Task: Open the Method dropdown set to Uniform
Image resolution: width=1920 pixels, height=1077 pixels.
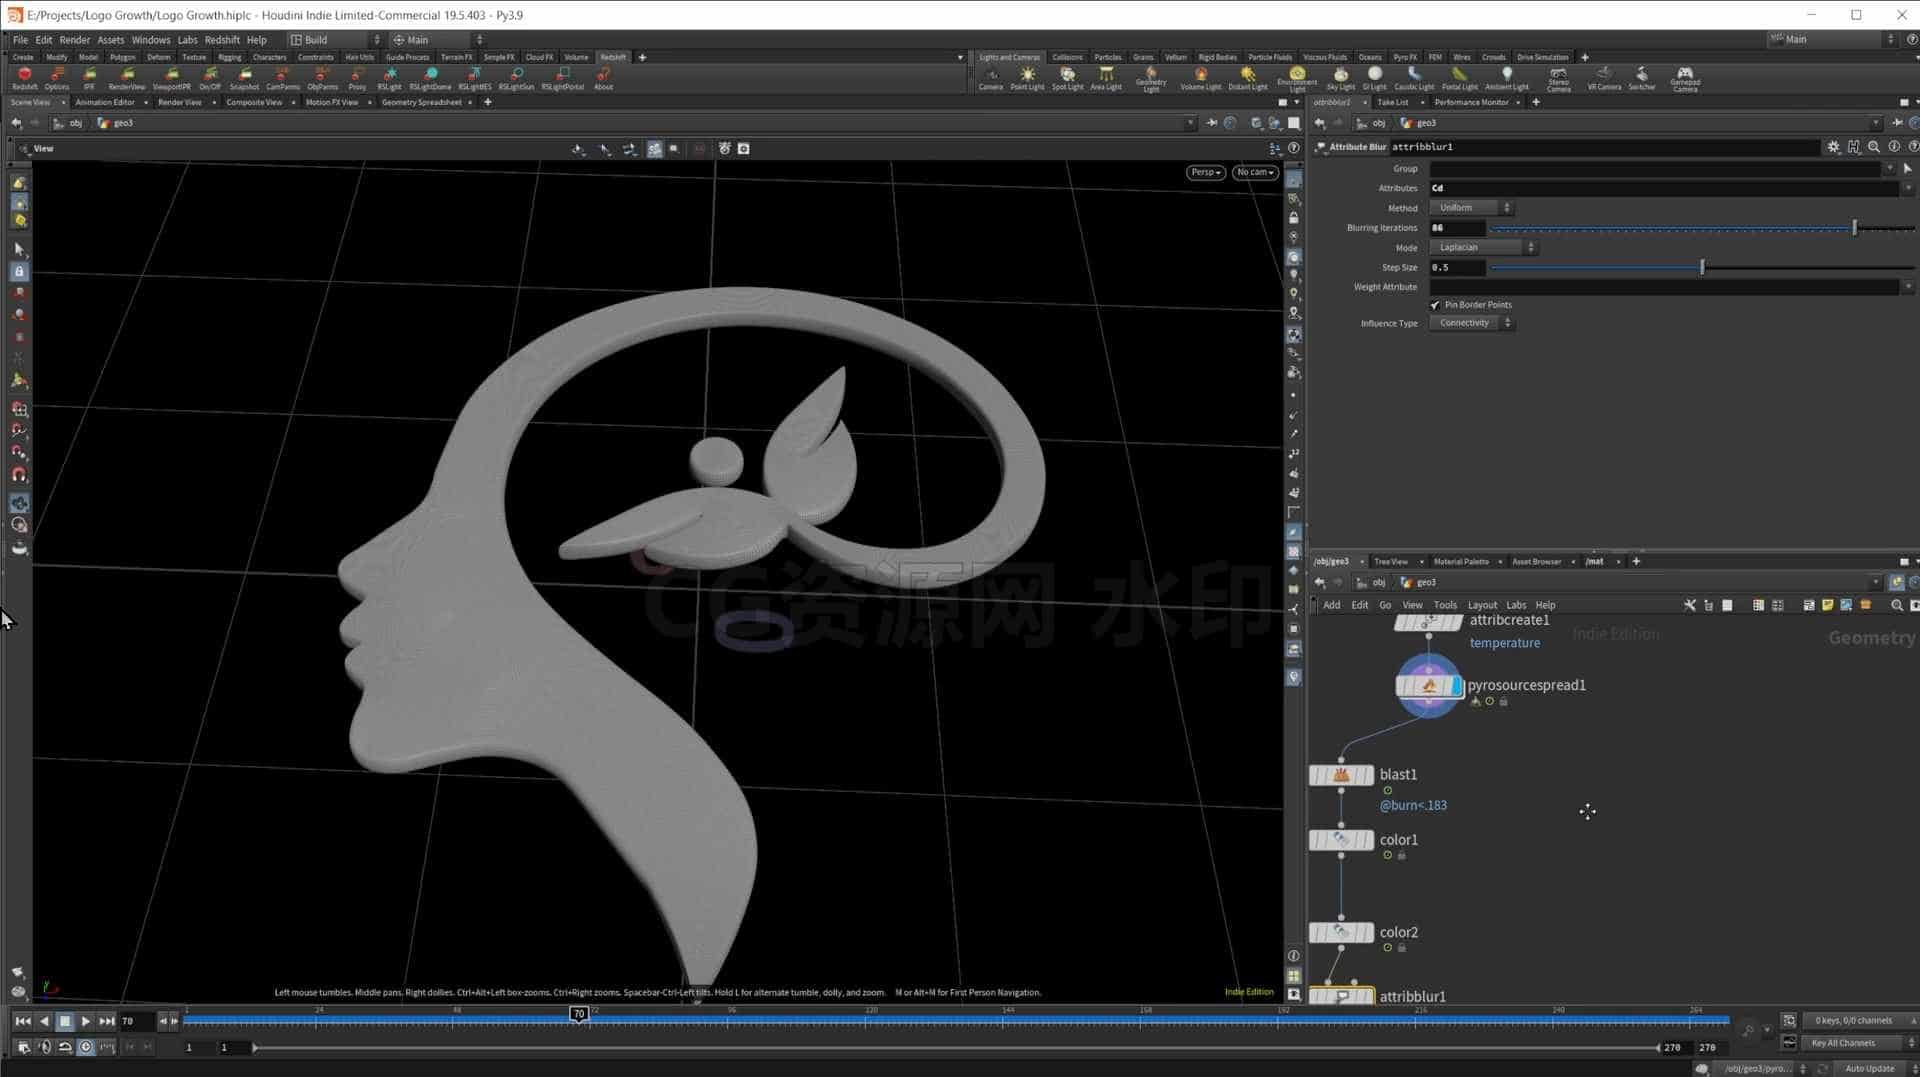Action: pyautogui.click(x=1471, y=208)
